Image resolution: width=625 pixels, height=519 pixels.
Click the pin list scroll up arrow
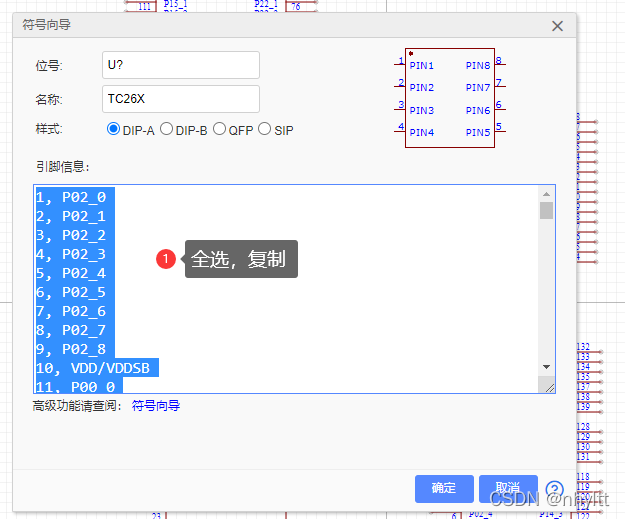click(x=546, y=194)
